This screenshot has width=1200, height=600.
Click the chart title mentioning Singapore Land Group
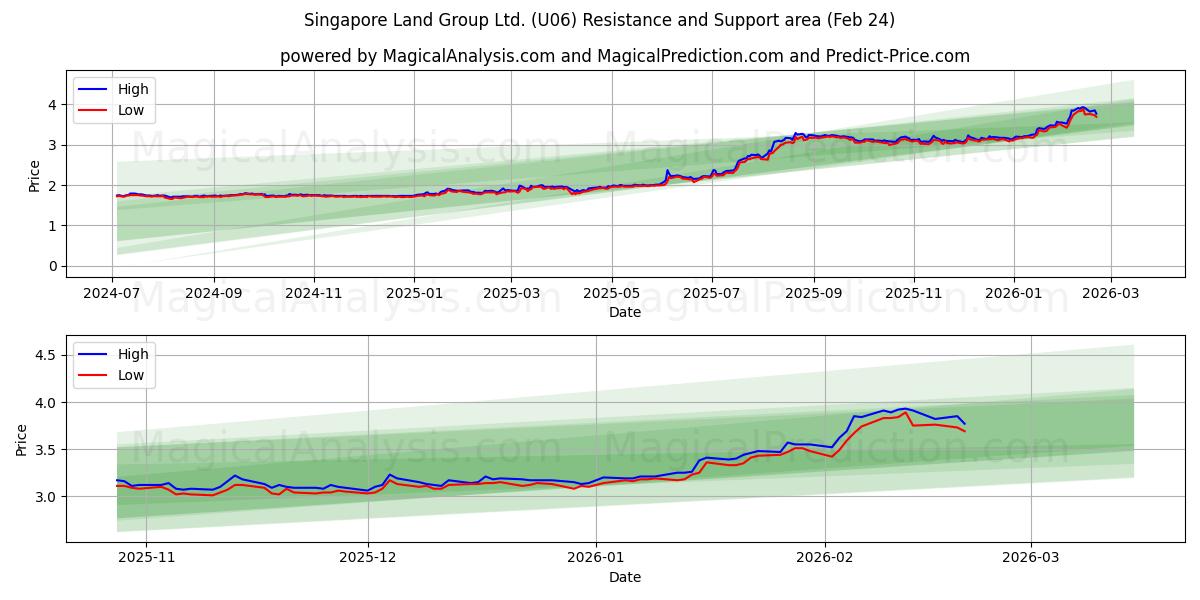pyautogui.click(x=599, y=20)
